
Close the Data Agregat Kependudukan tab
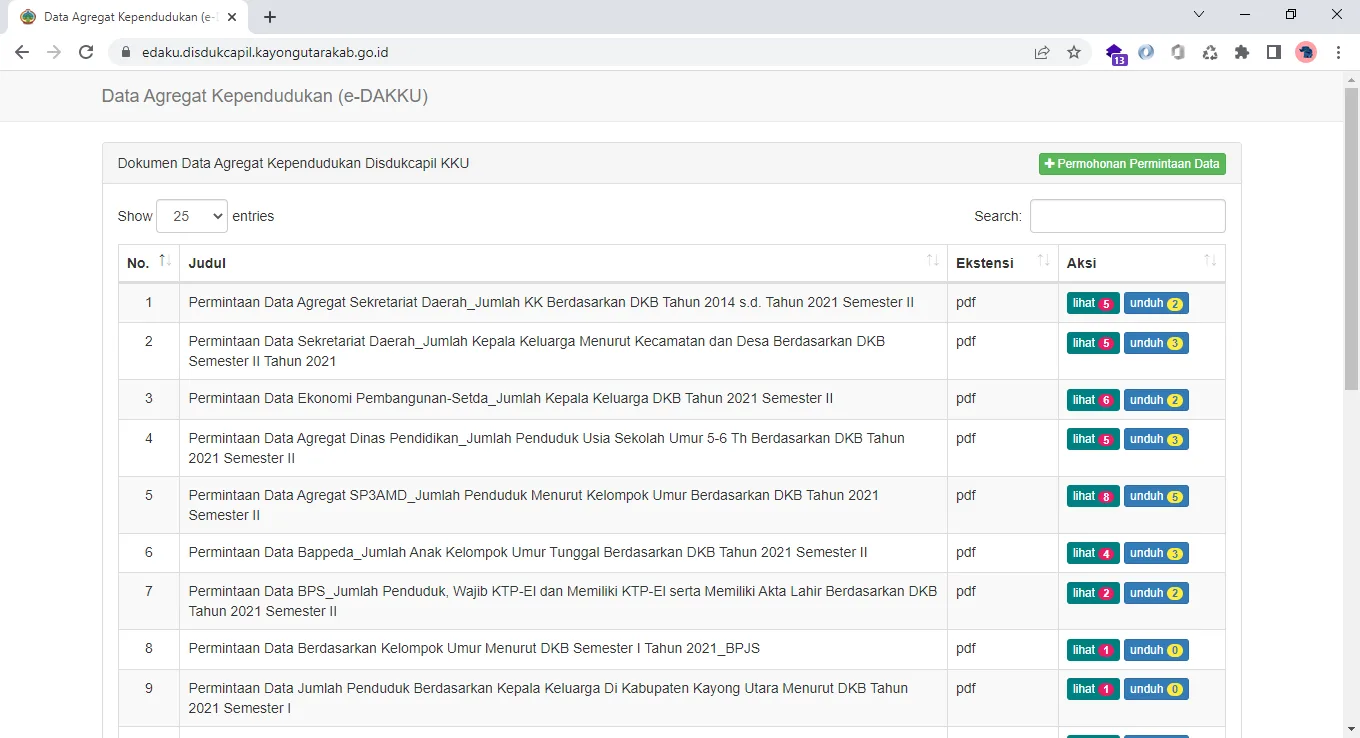tap(232, 17)
